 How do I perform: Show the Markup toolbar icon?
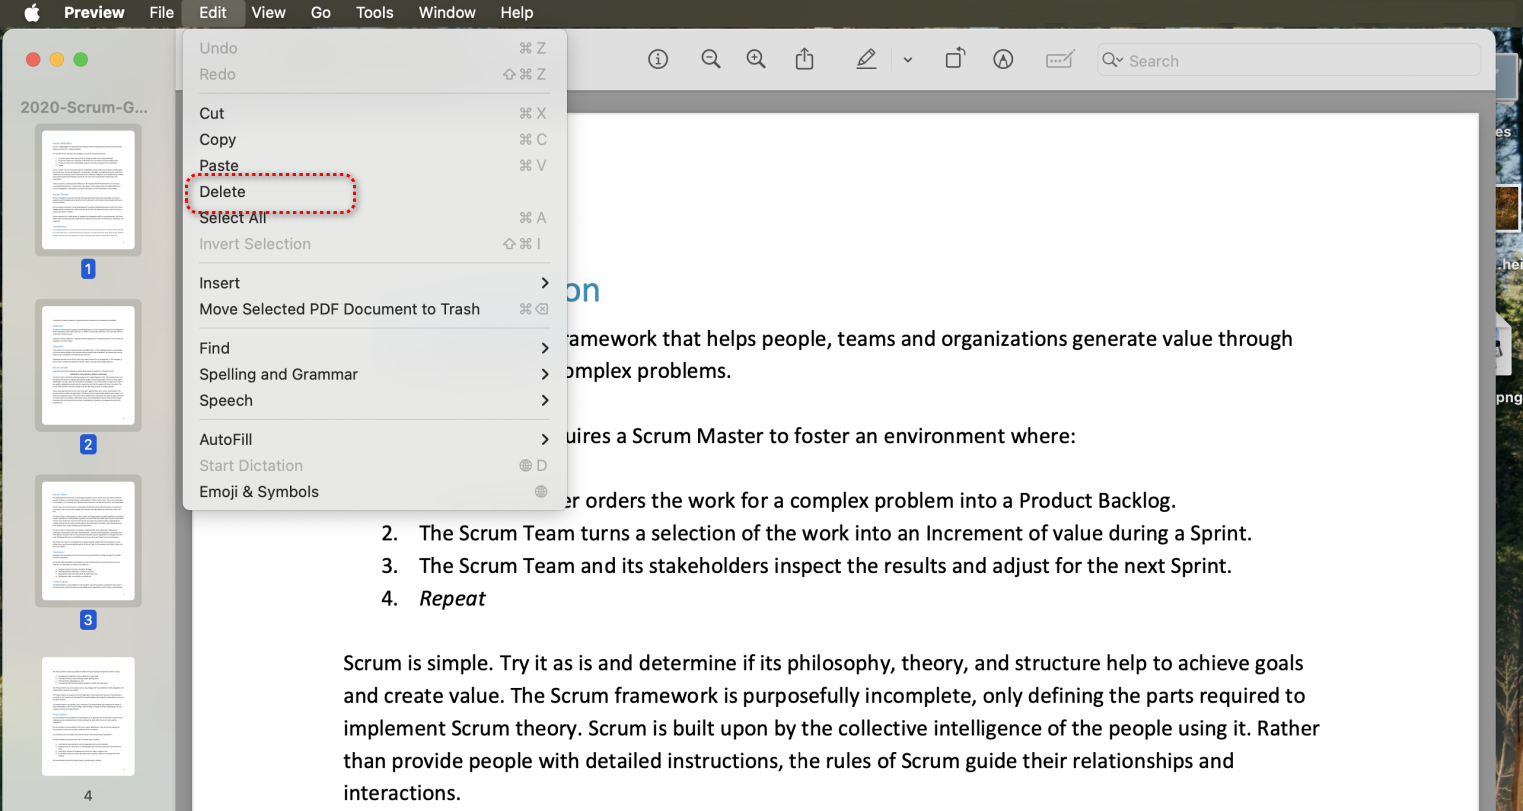coord(1003,60)
